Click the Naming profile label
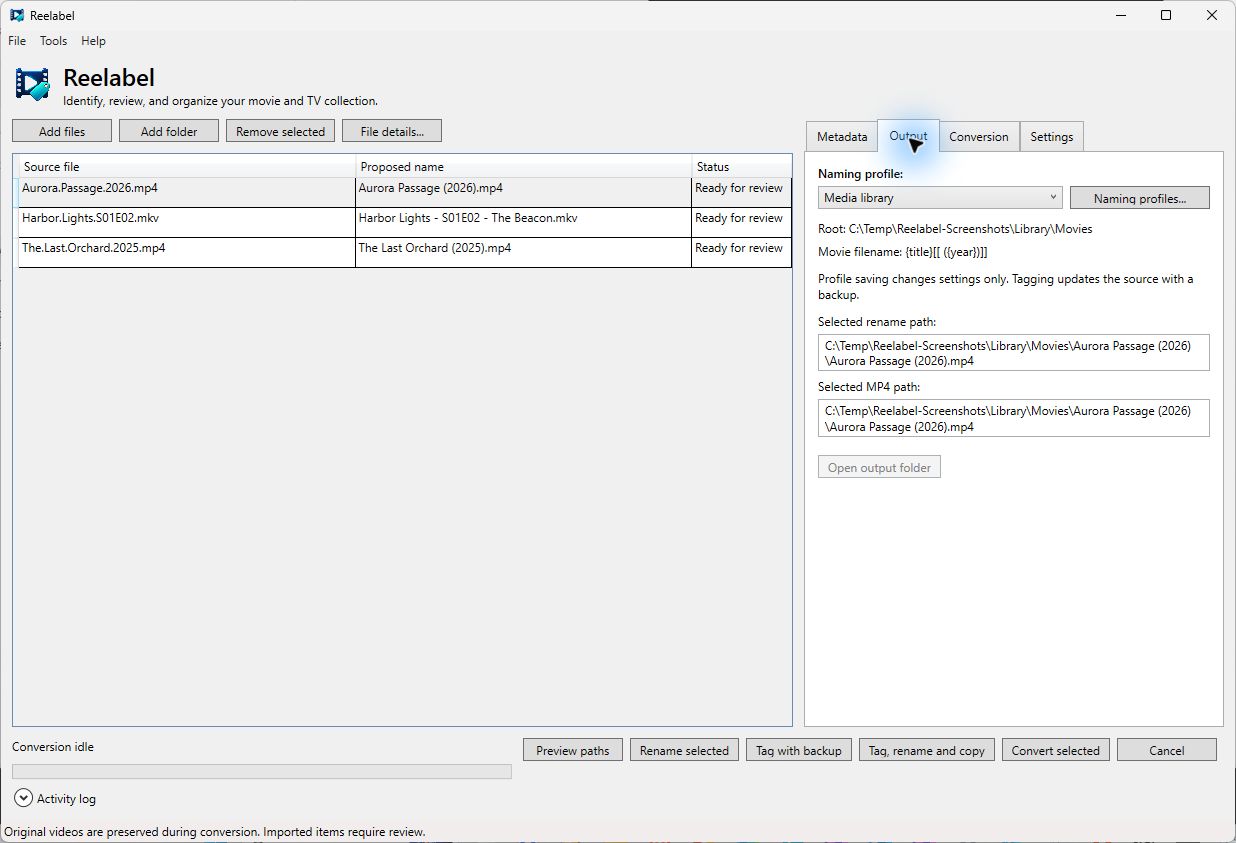This screenshot has width=1236, height=843. click(x=860, y=174)
